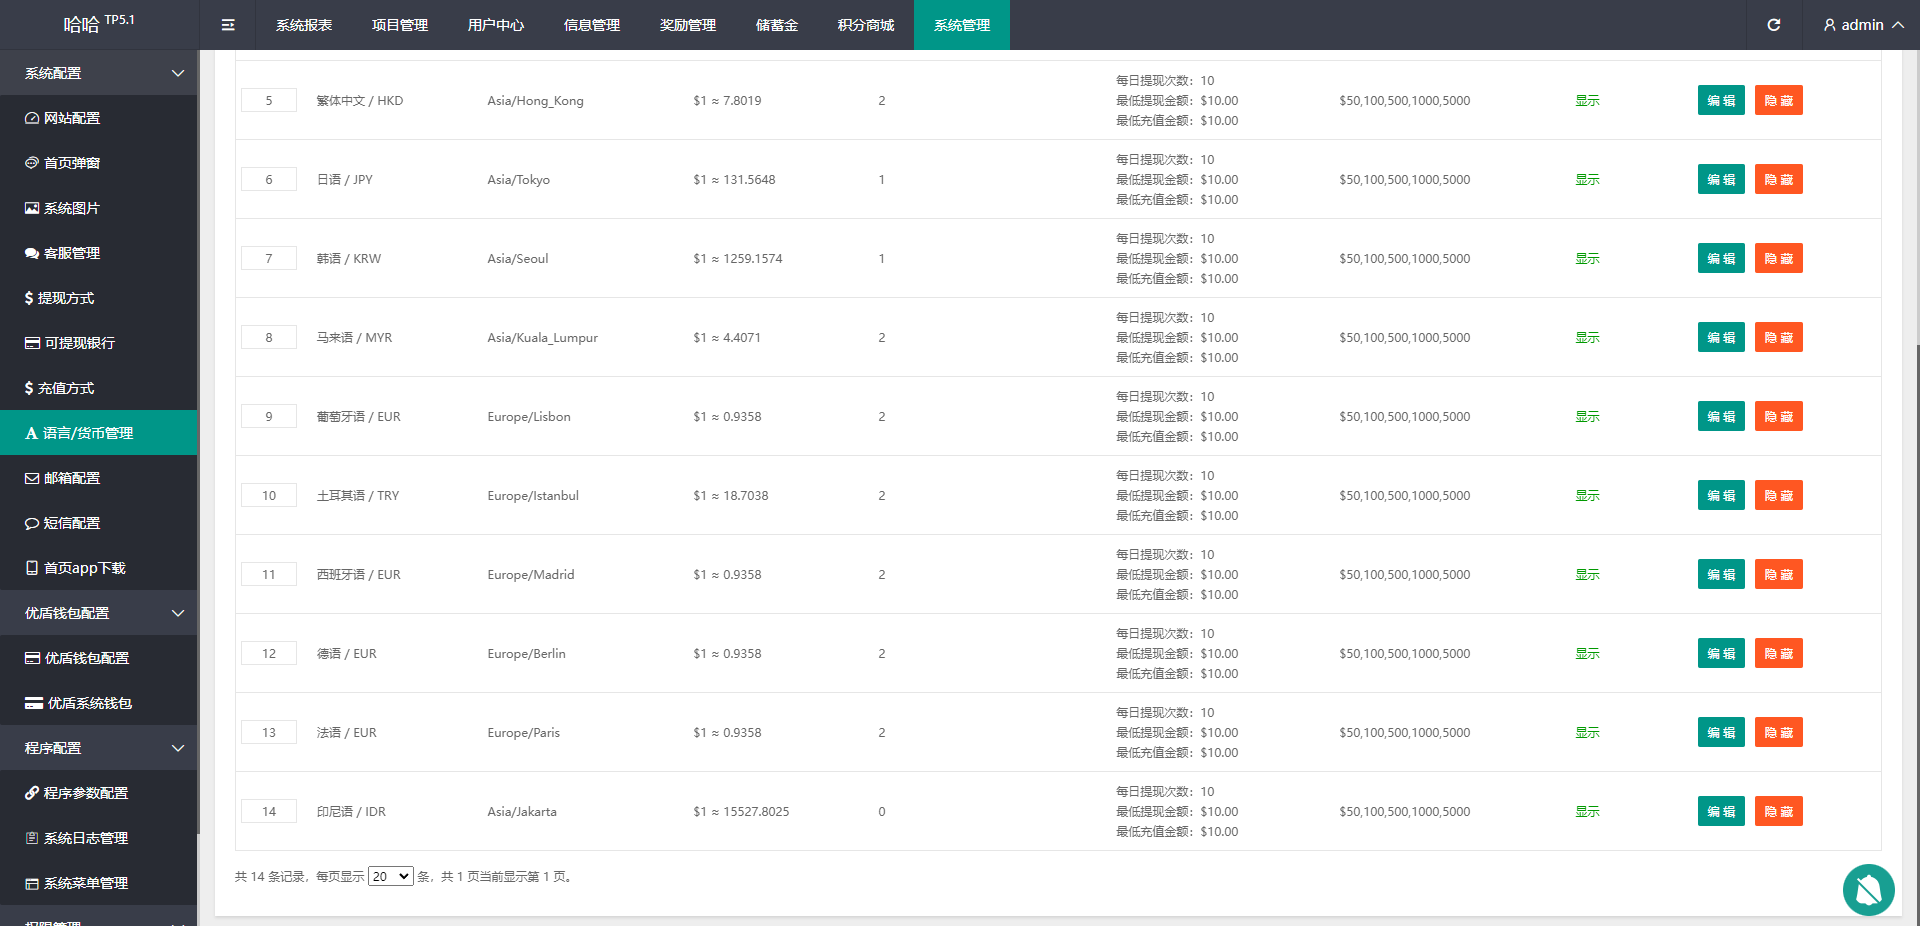Go to 系统图片 in sidebar
This screenshot has width=1920, height=926.
72,208
